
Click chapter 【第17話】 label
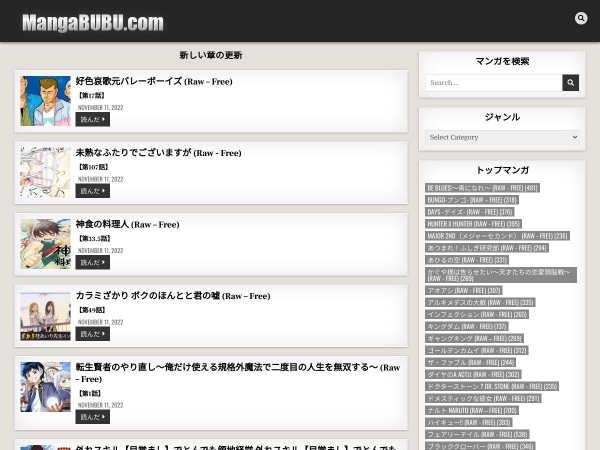[x=91, y=95]
